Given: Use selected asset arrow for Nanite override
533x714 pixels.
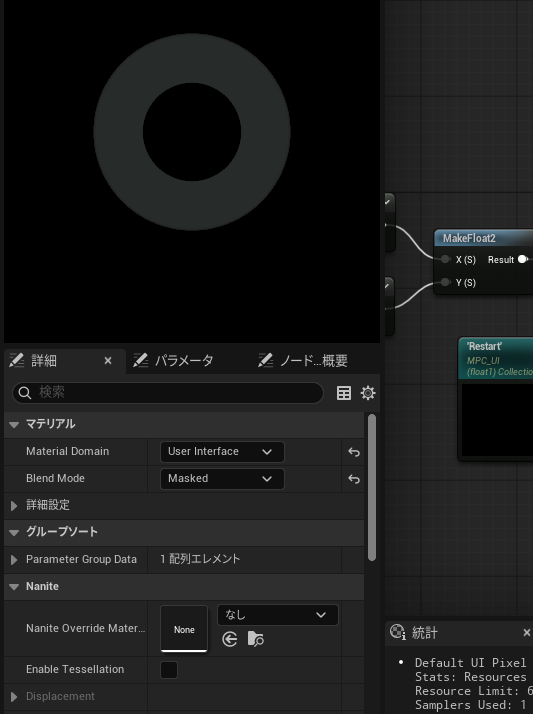Looking at the screenshot, I should (x=230, y=639).
